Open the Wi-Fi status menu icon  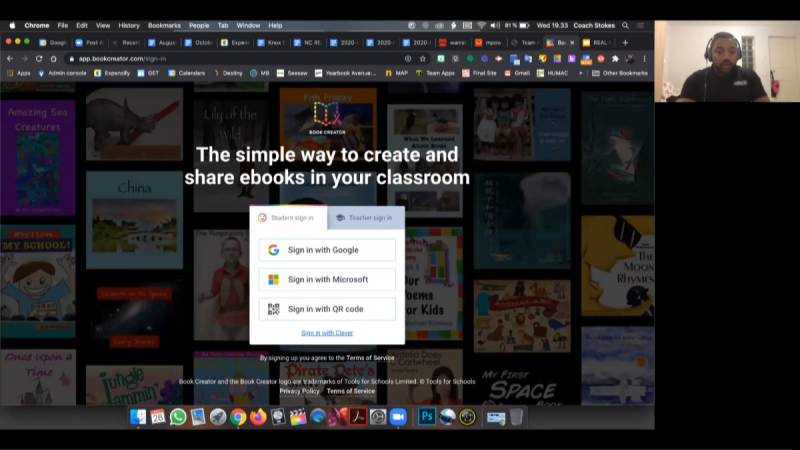point(481,26)
